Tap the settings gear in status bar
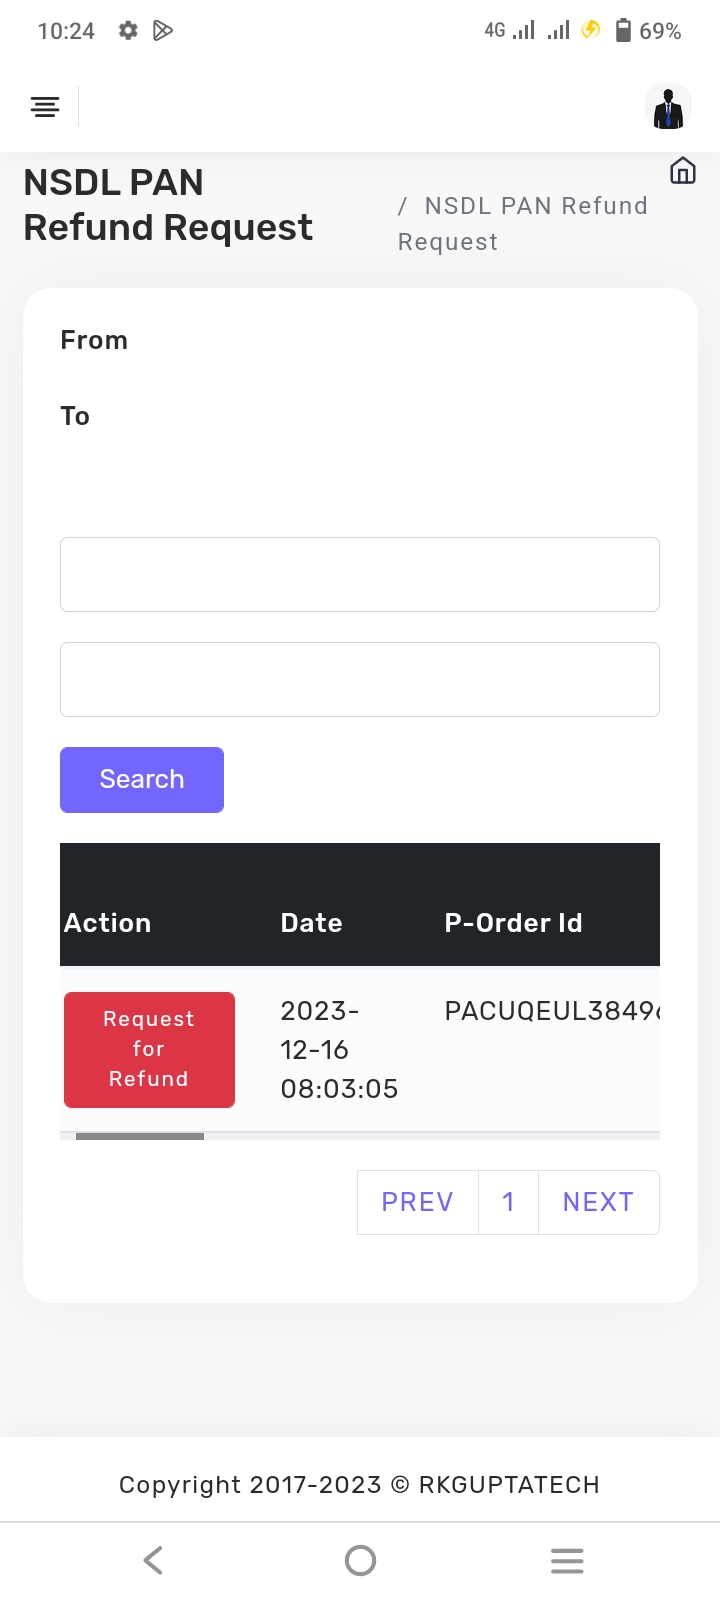This screenshot has width=720, height=1600. click(128, 31)
